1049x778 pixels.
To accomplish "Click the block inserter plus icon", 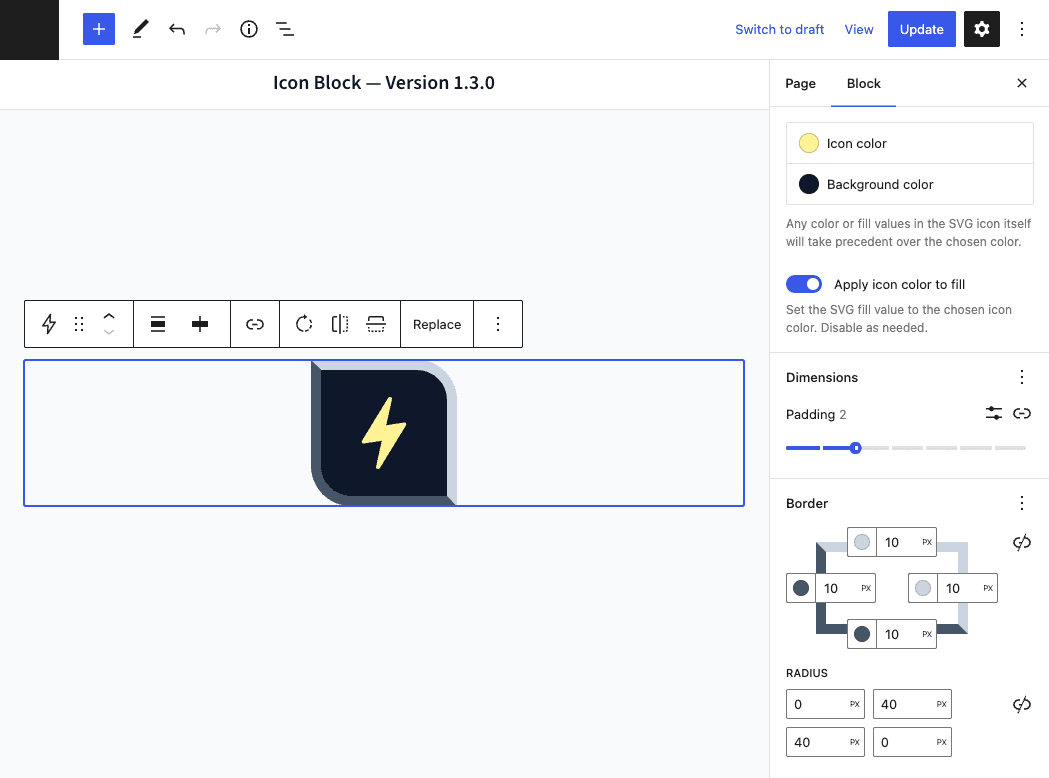I will 98,29.
